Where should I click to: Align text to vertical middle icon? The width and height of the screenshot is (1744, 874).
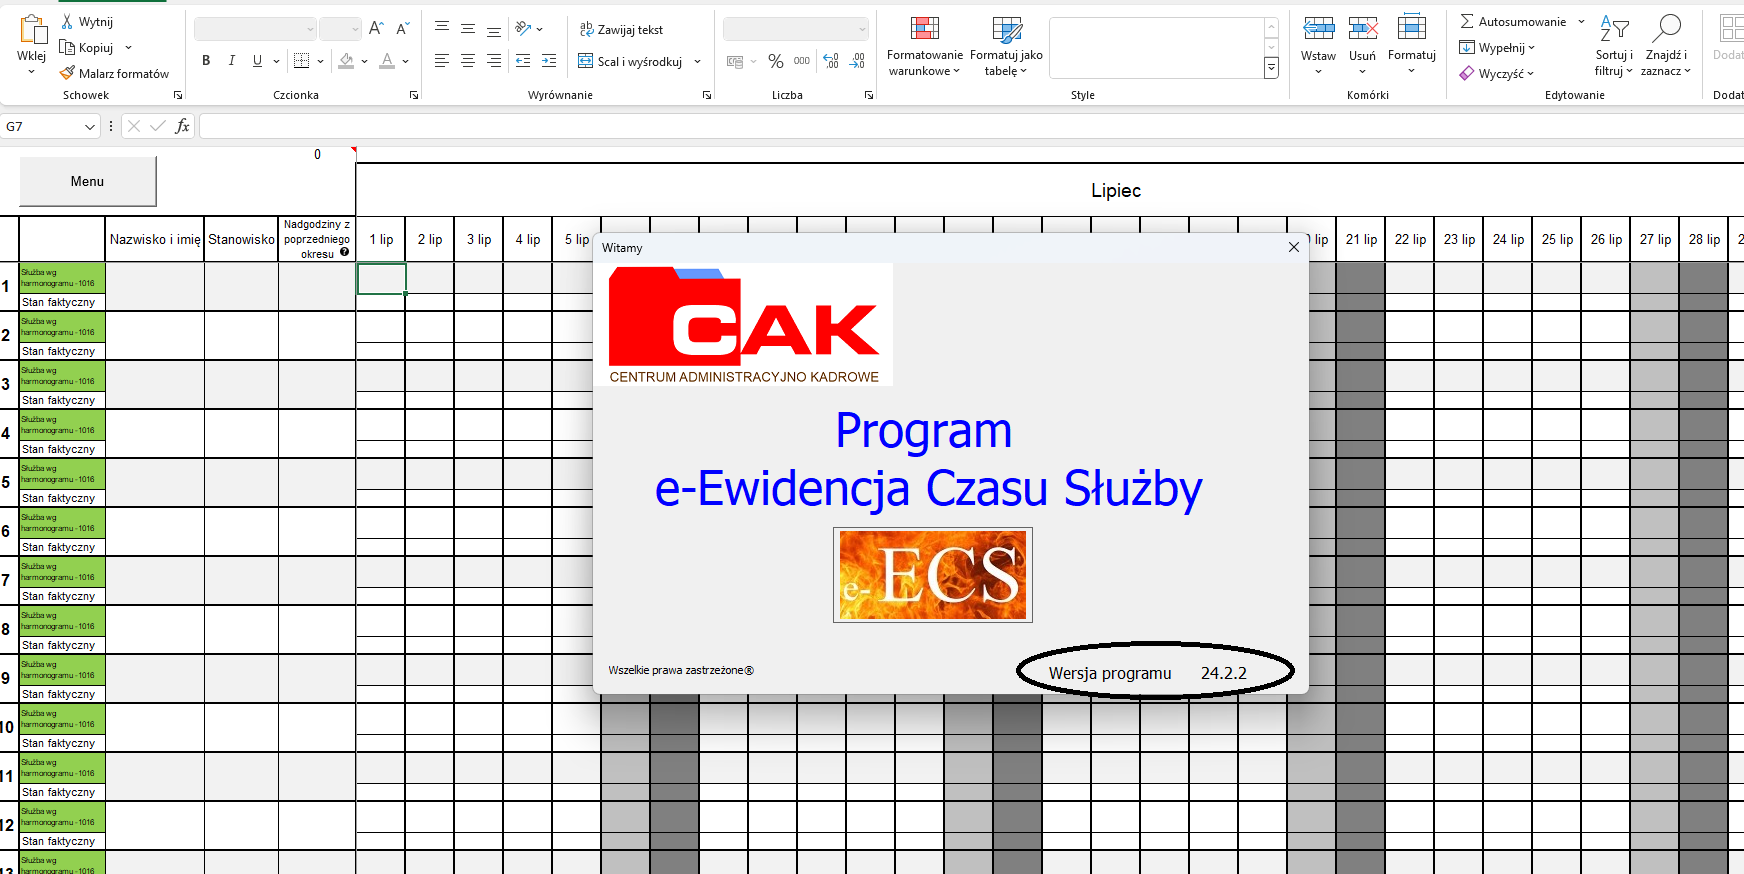coord(468,29)
